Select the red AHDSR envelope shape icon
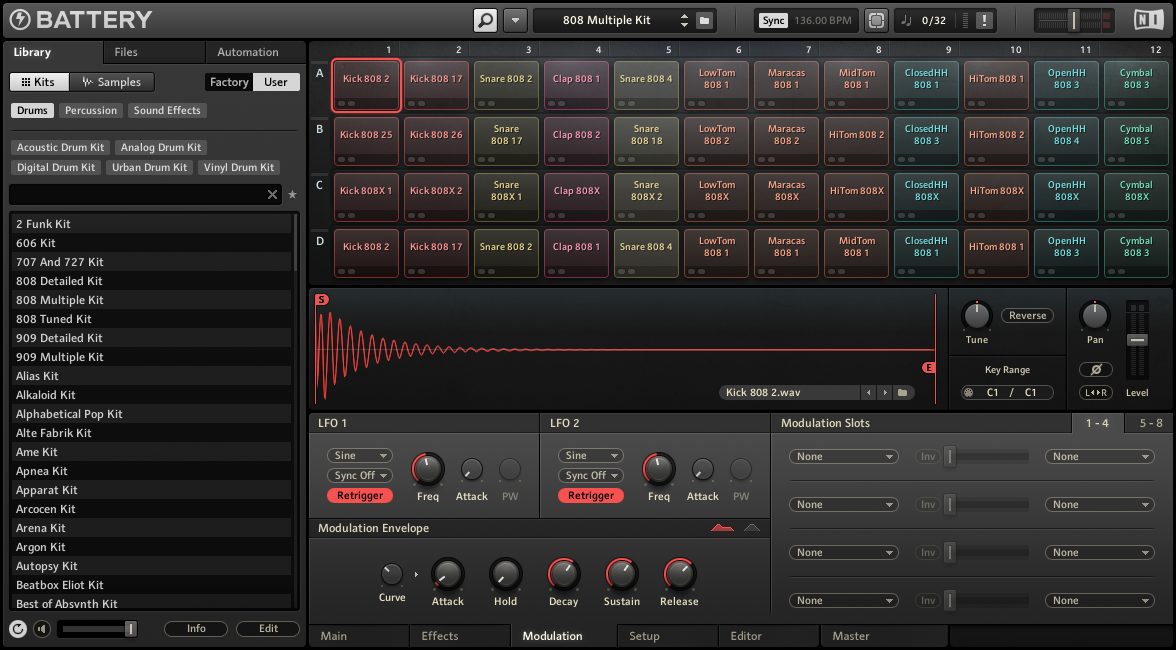 (722, 529)
